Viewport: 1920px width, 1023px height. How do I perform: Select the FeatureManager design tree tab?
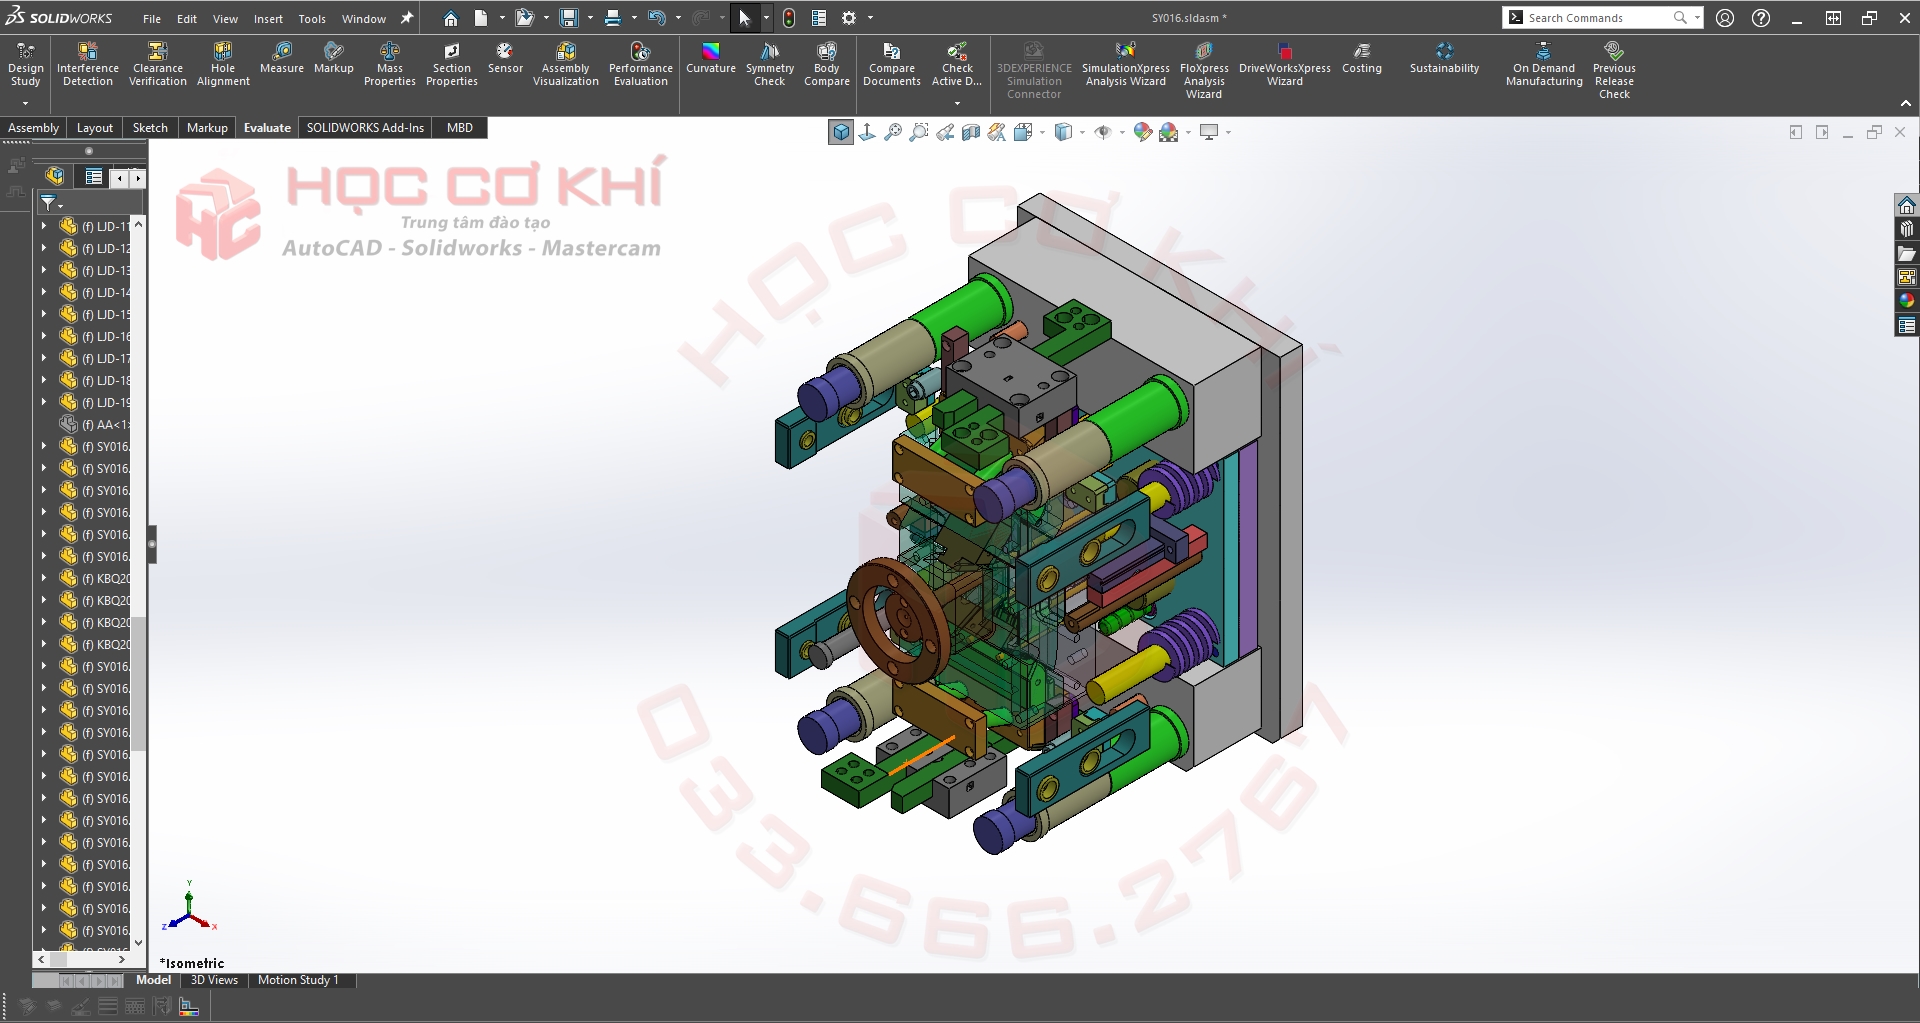55,177
